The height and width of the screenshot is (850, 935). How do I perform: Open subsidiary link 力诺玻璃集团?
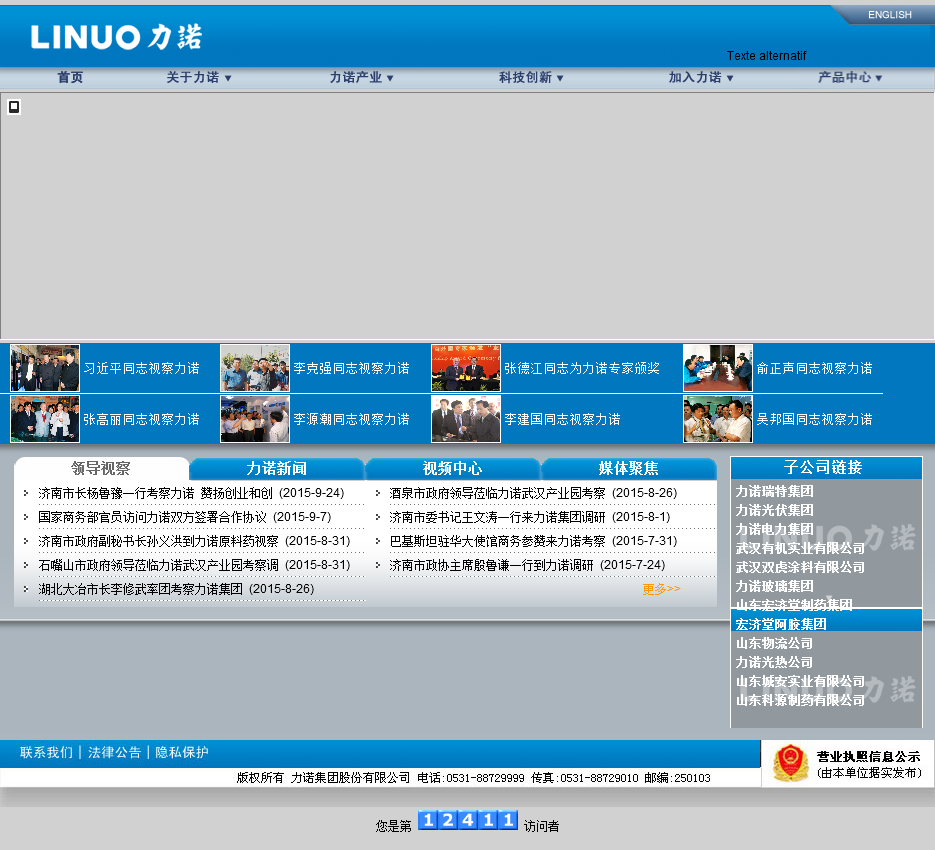pyautogui.click(x=774, y=586)
